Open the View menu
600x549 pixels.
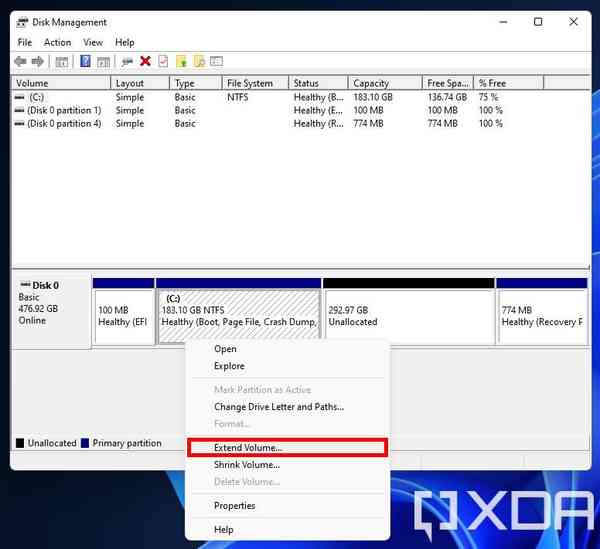coord(93,42)
